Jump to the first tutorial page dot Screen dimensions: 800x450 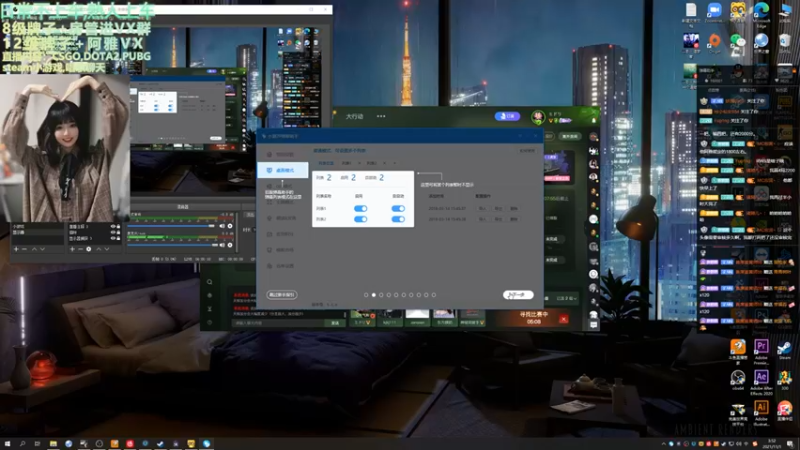click(366, 295)
